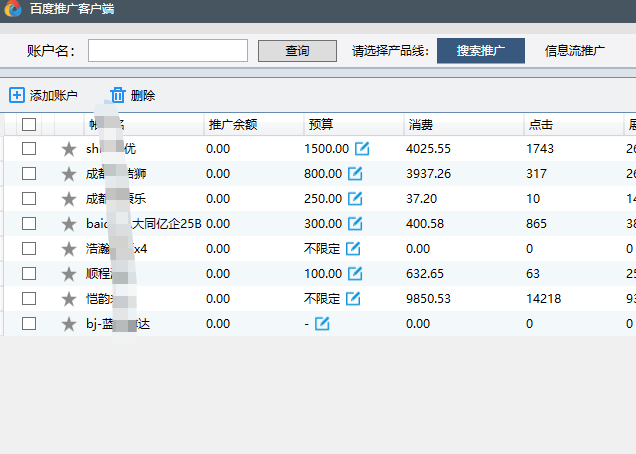Check the box for the 37.20 消费 row
This screenshot has height=454, width=636.
coord(29,198)
